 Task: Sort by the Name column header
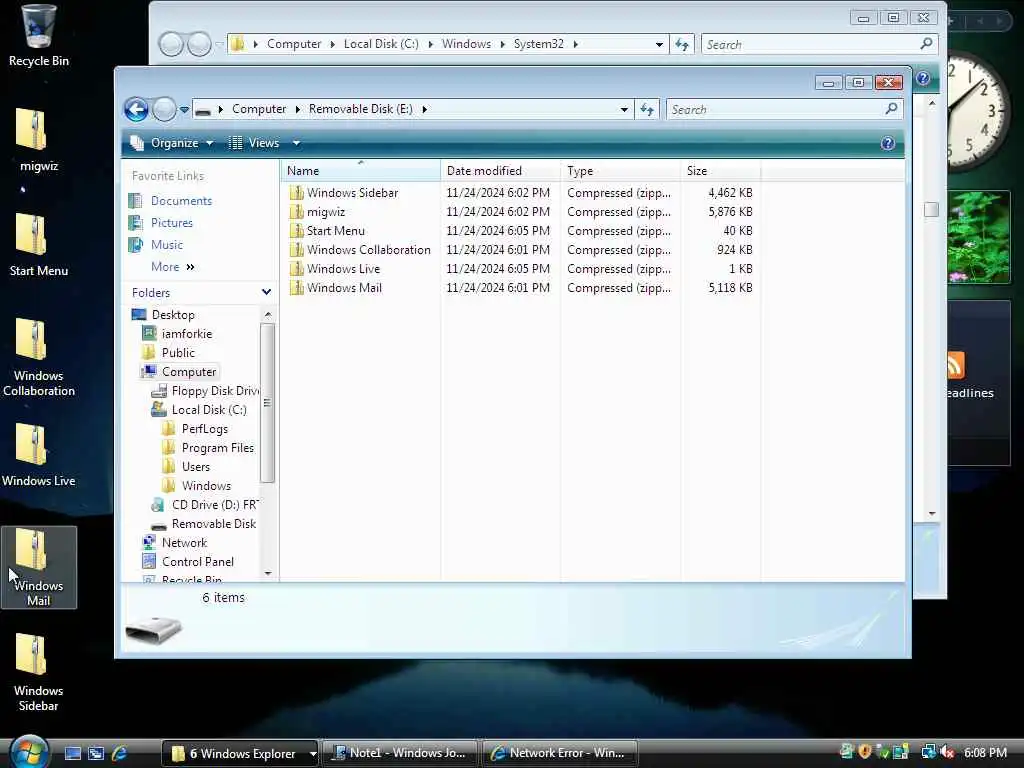click(361, 170)
